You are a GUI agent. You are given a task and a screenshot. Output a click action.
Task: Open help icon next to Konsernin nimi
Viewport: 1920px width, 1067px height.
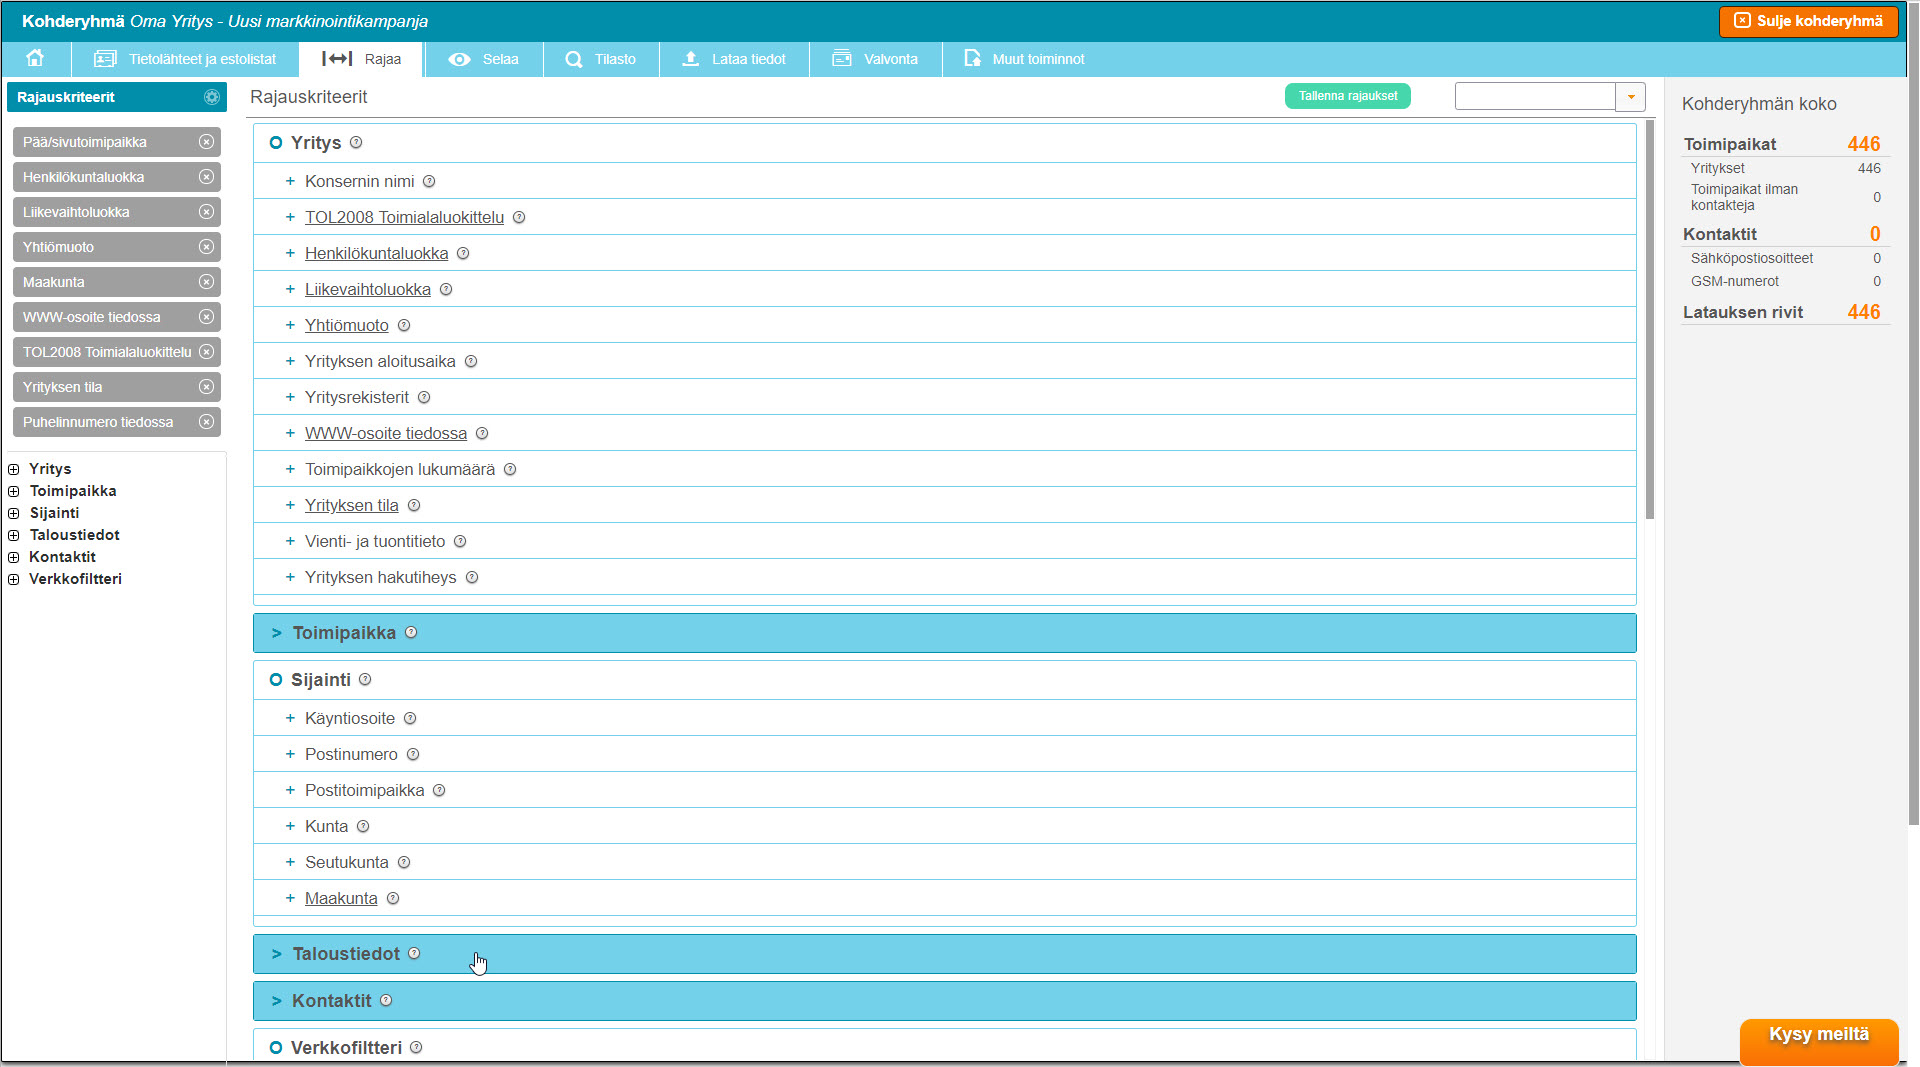pyautogui.click(x=429, y=181)
